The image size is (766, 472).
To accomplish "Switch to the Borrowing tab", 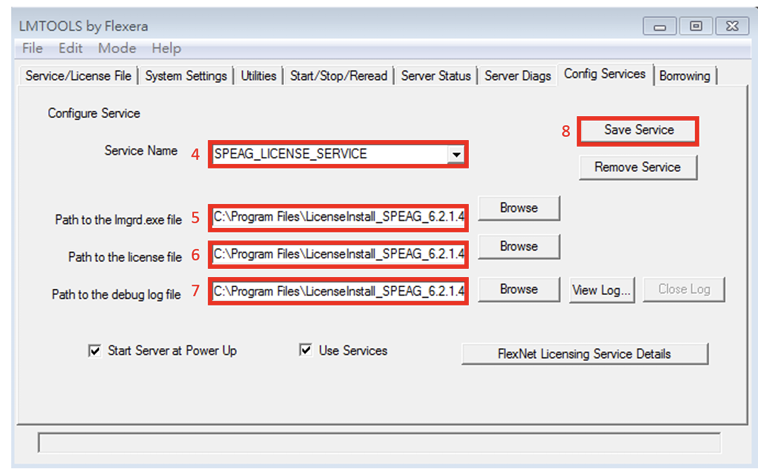I will tap(686, 76).
